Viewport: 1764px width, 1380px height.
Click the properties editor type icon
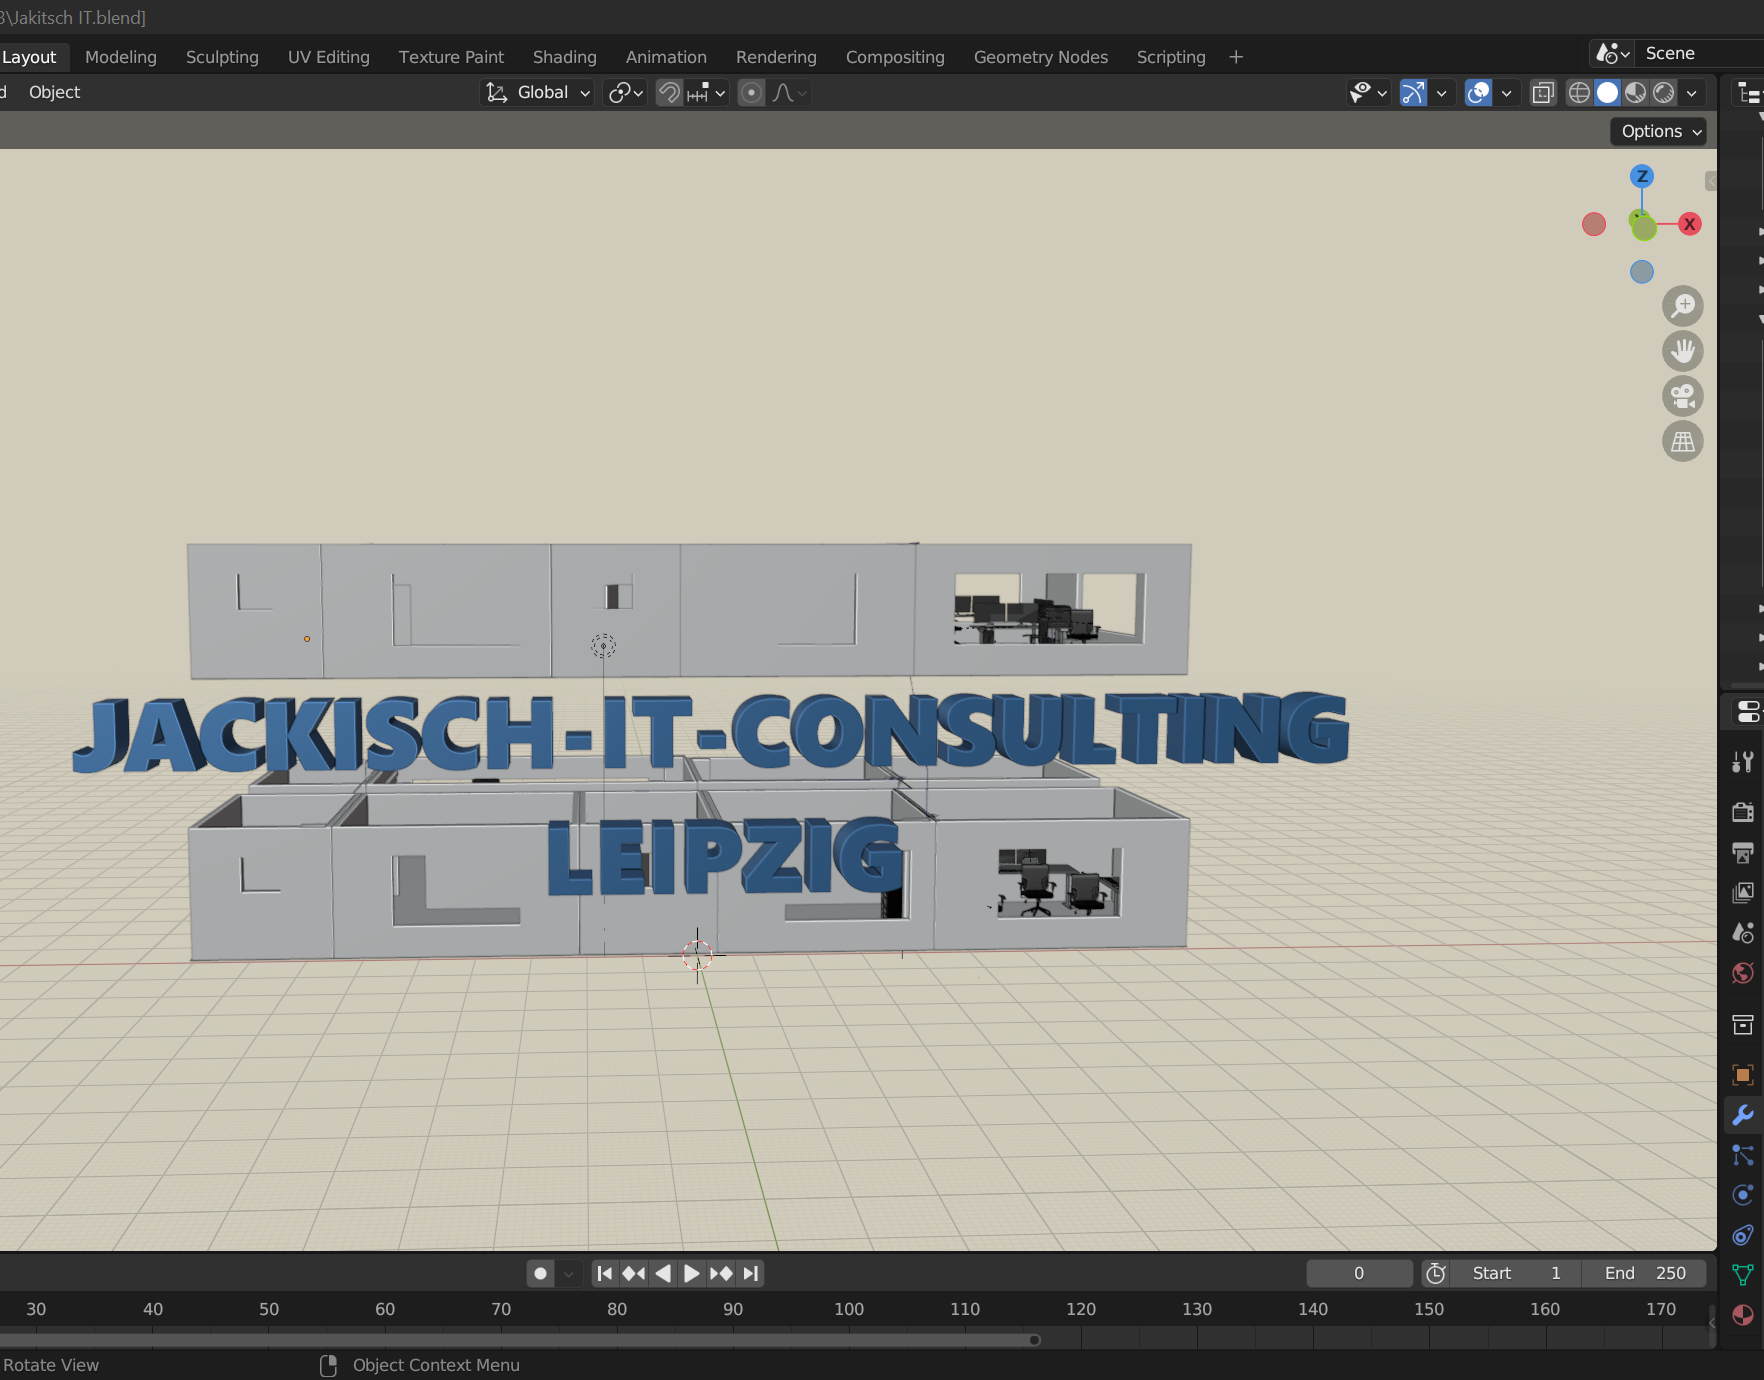coord(1748,712)
